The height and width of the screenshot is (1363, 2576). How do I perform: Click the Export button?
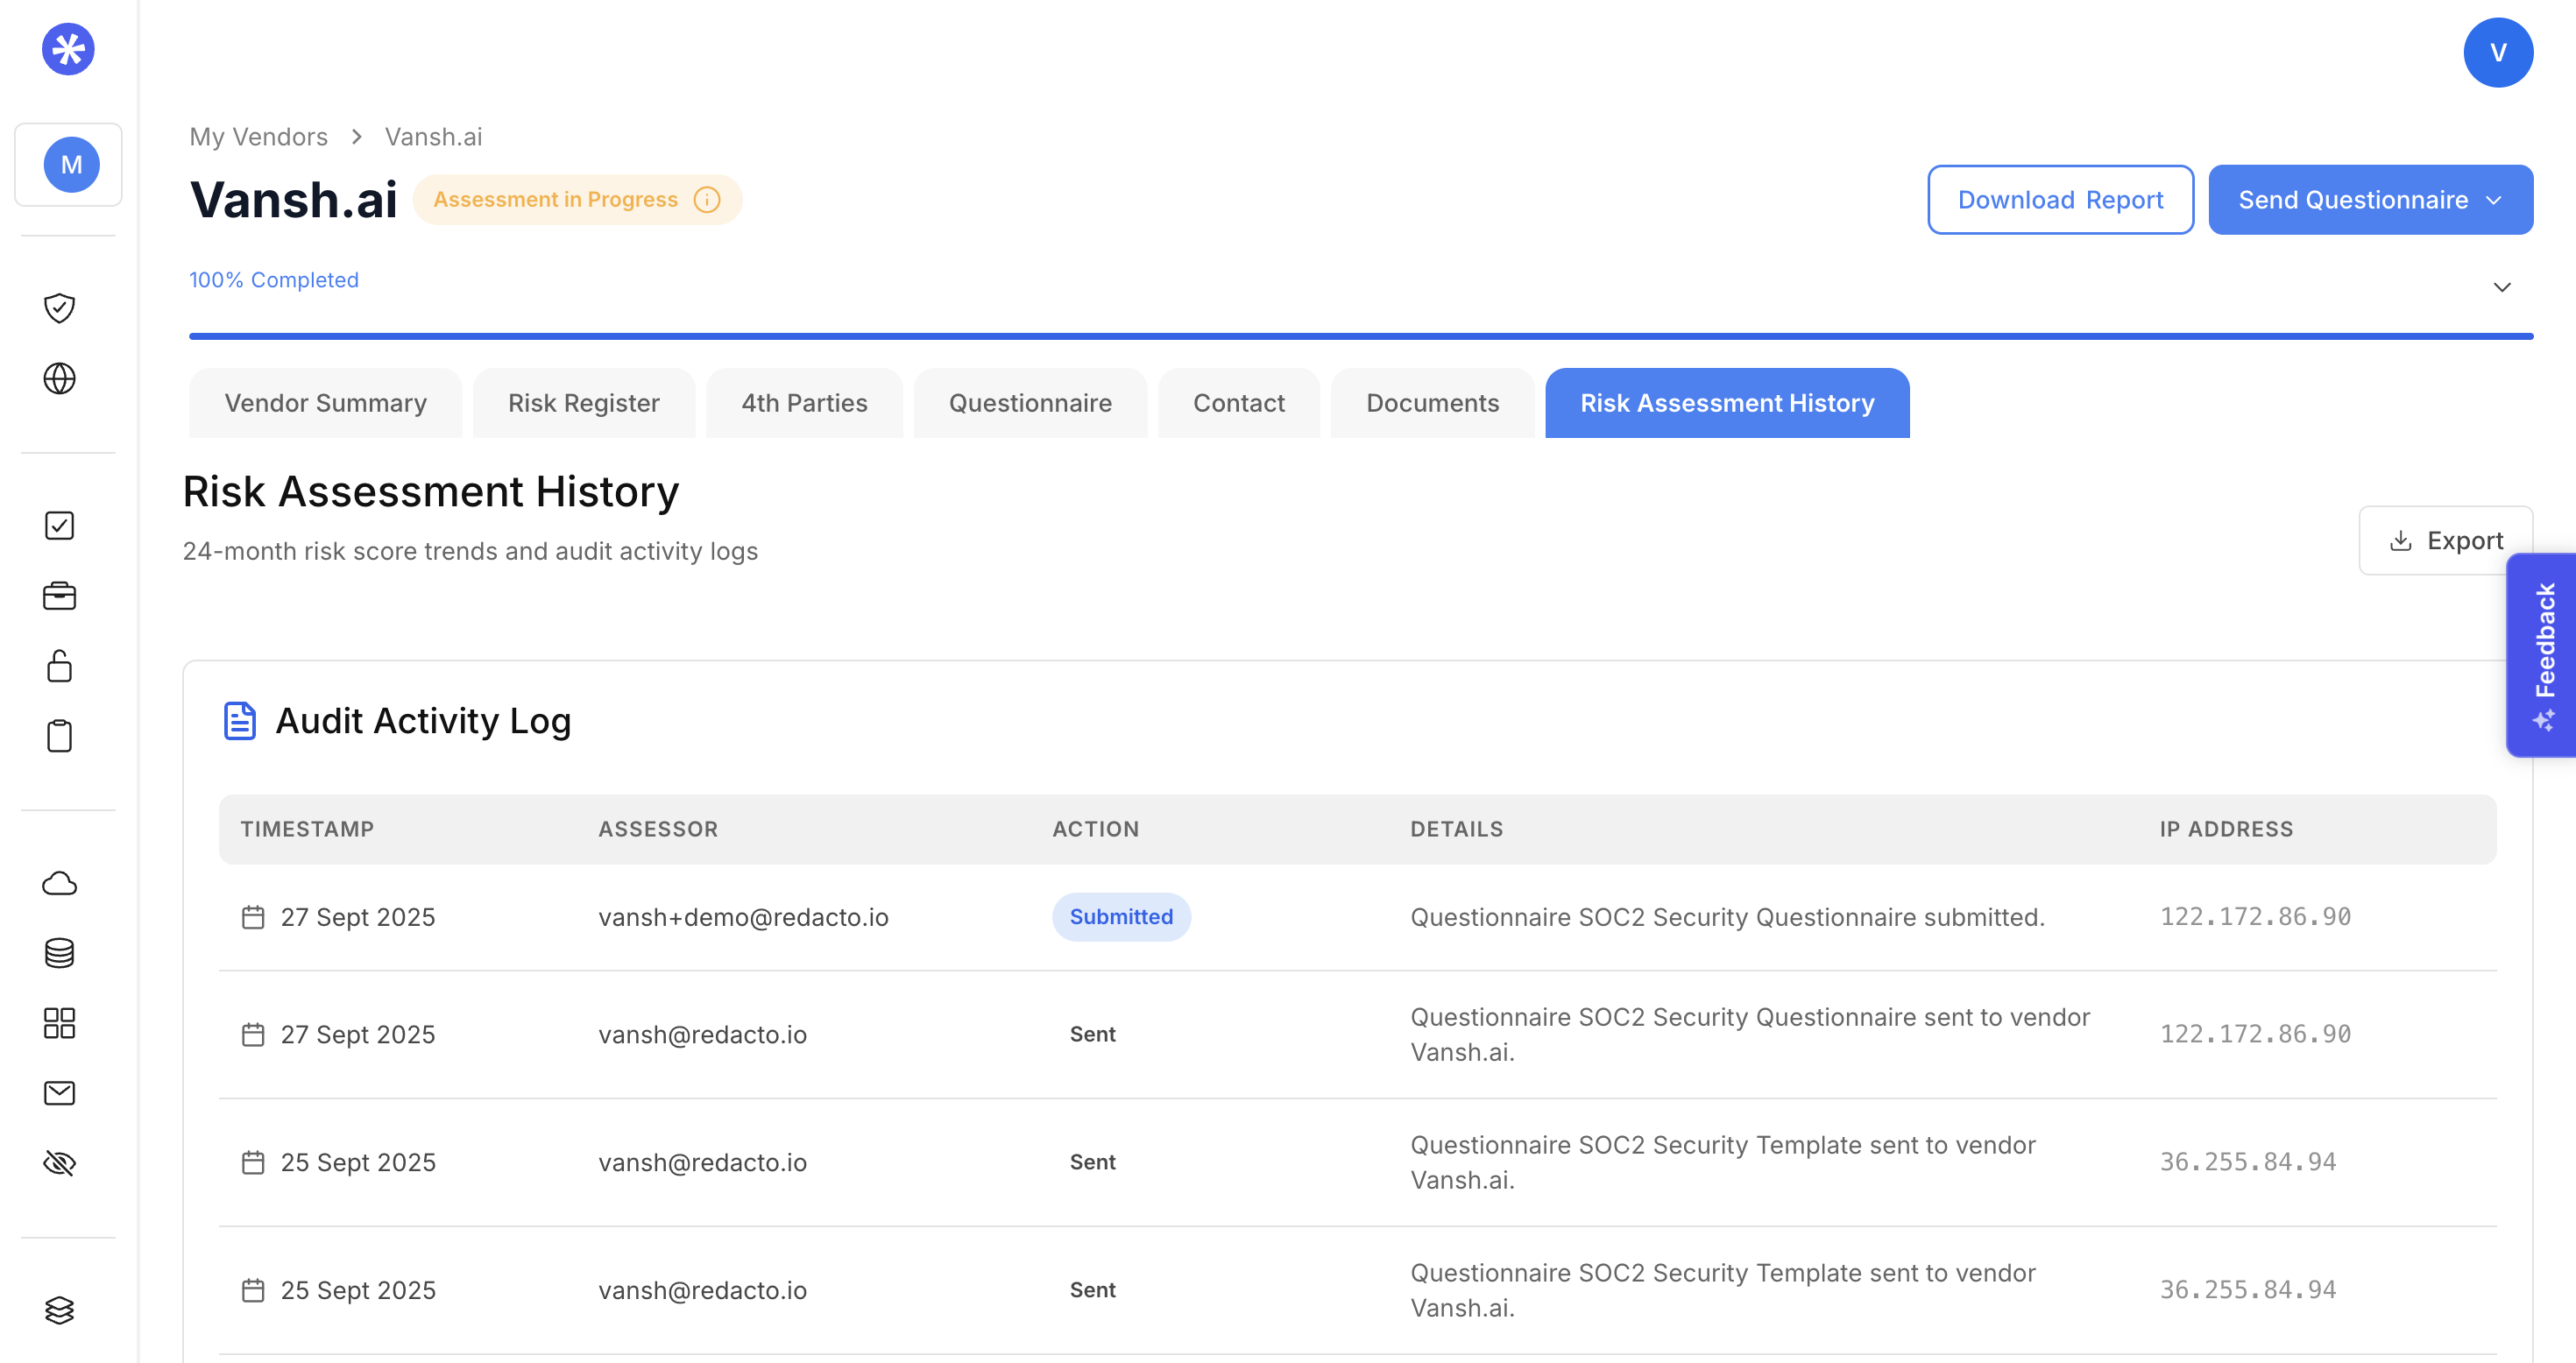pos(2445,541)
